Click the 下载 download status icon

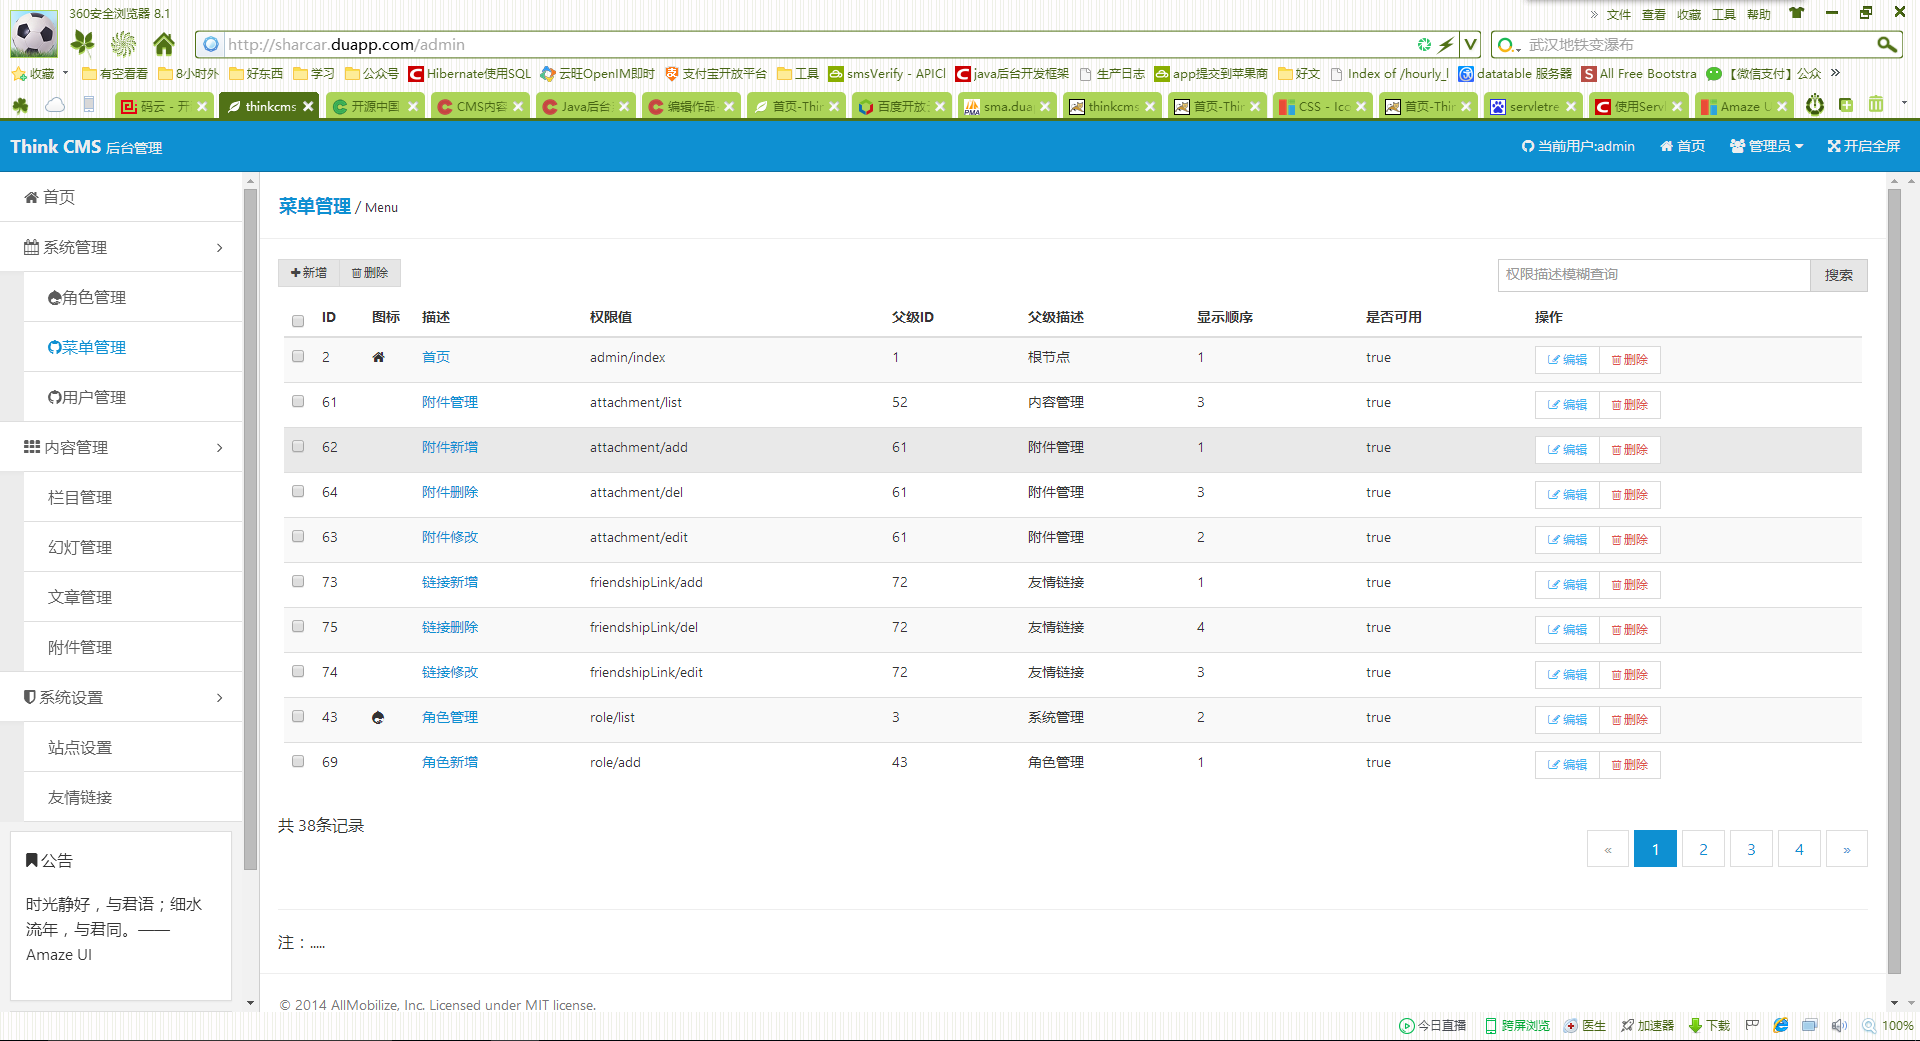coord(1710,1025)
